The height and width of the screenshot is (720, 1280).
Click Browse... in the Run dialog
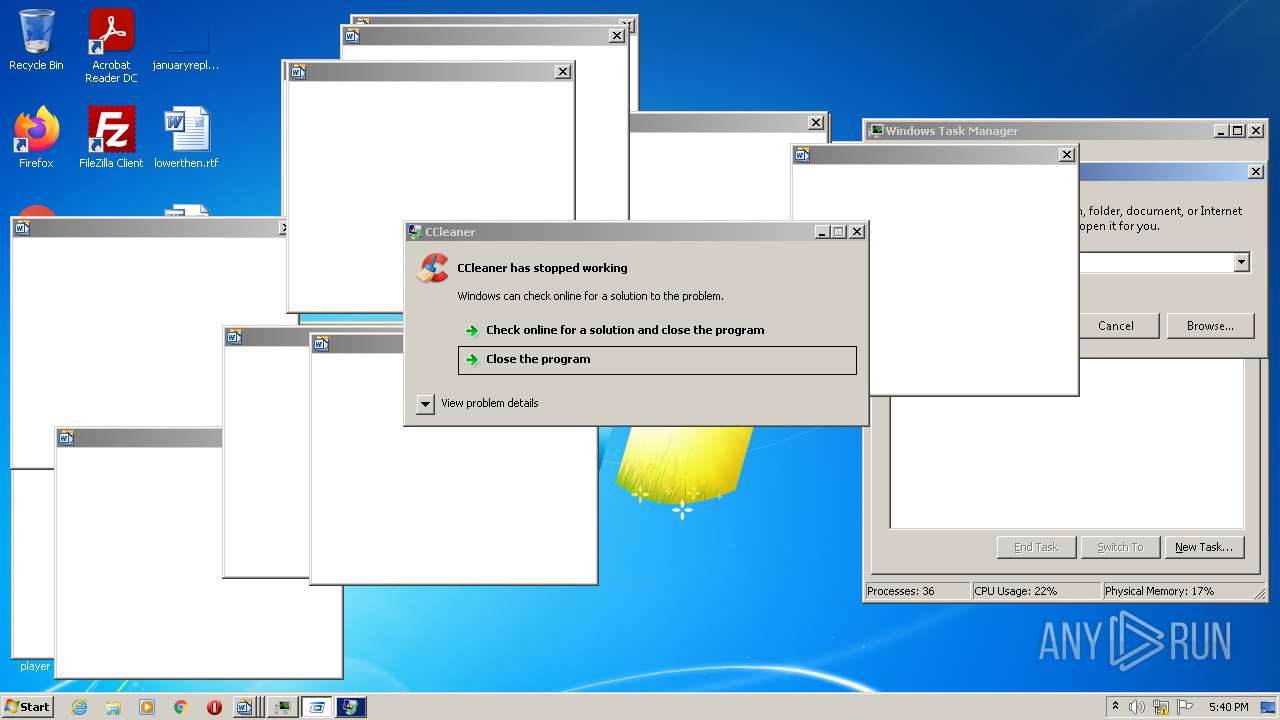[x=1210, y=326]
